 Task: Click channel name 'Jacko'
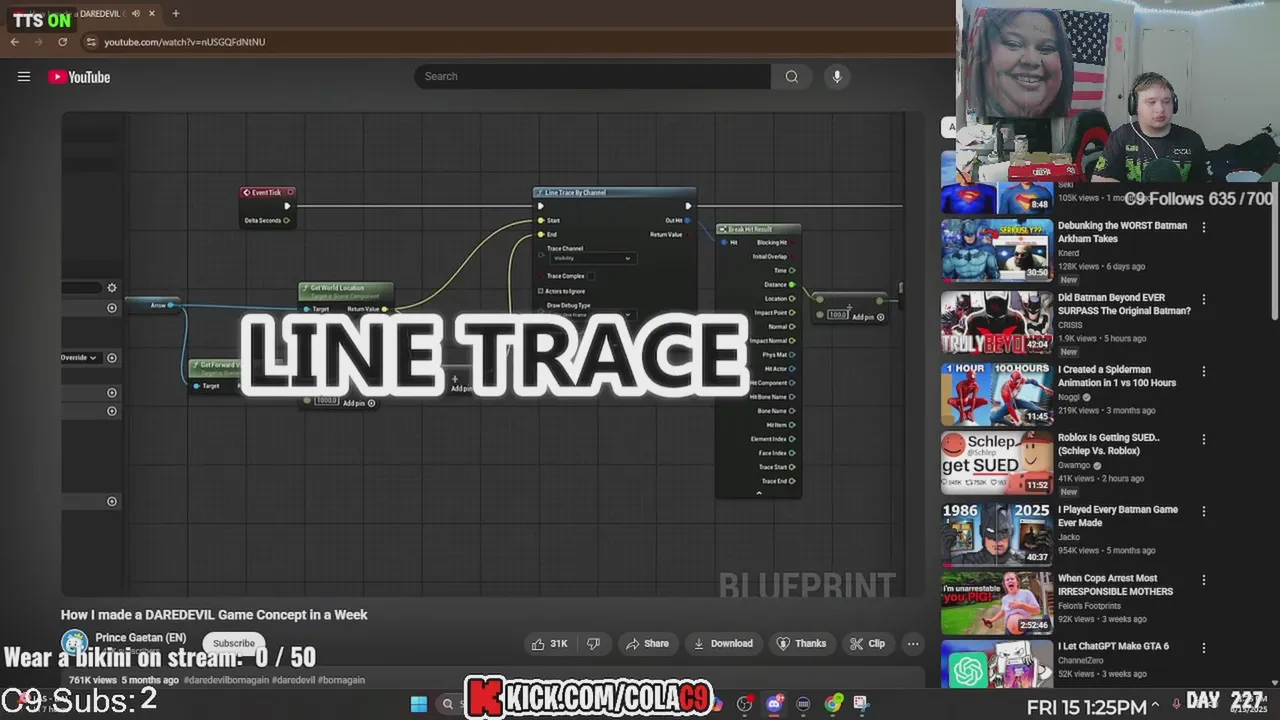click(1070, 537)
